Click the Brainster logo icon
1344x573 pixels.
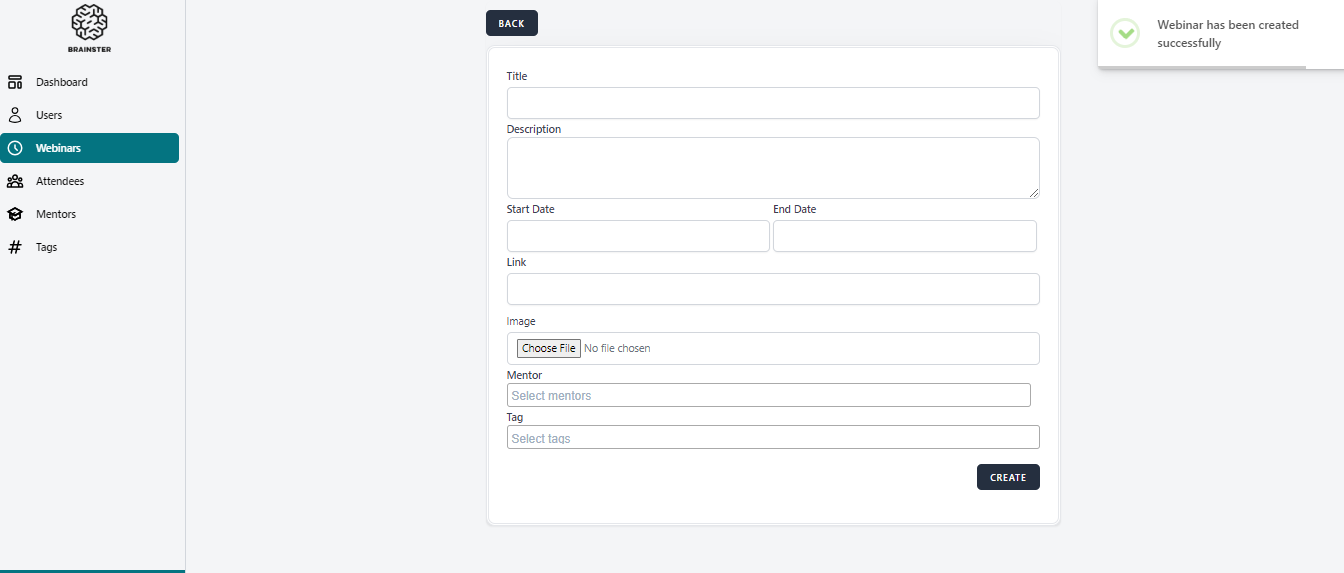click(x=90, y=23)
